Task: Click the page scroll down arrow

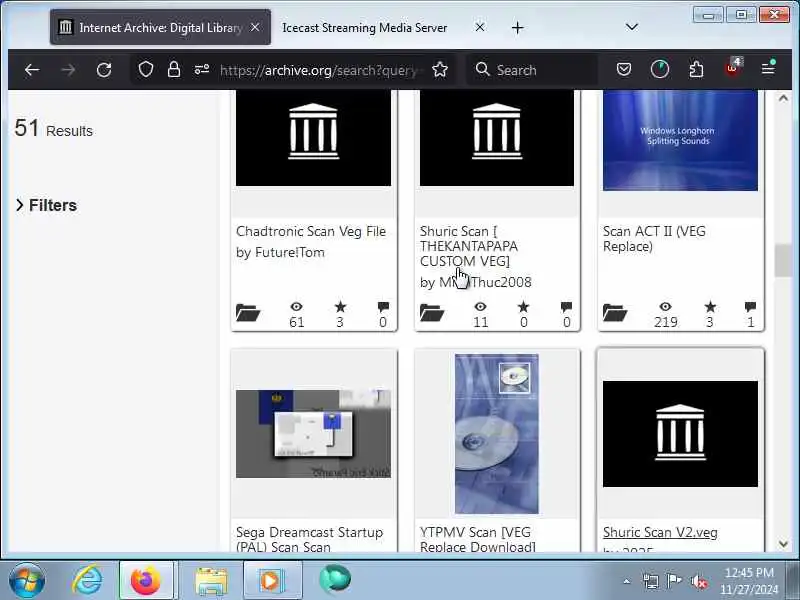Action: click(783, 544)
